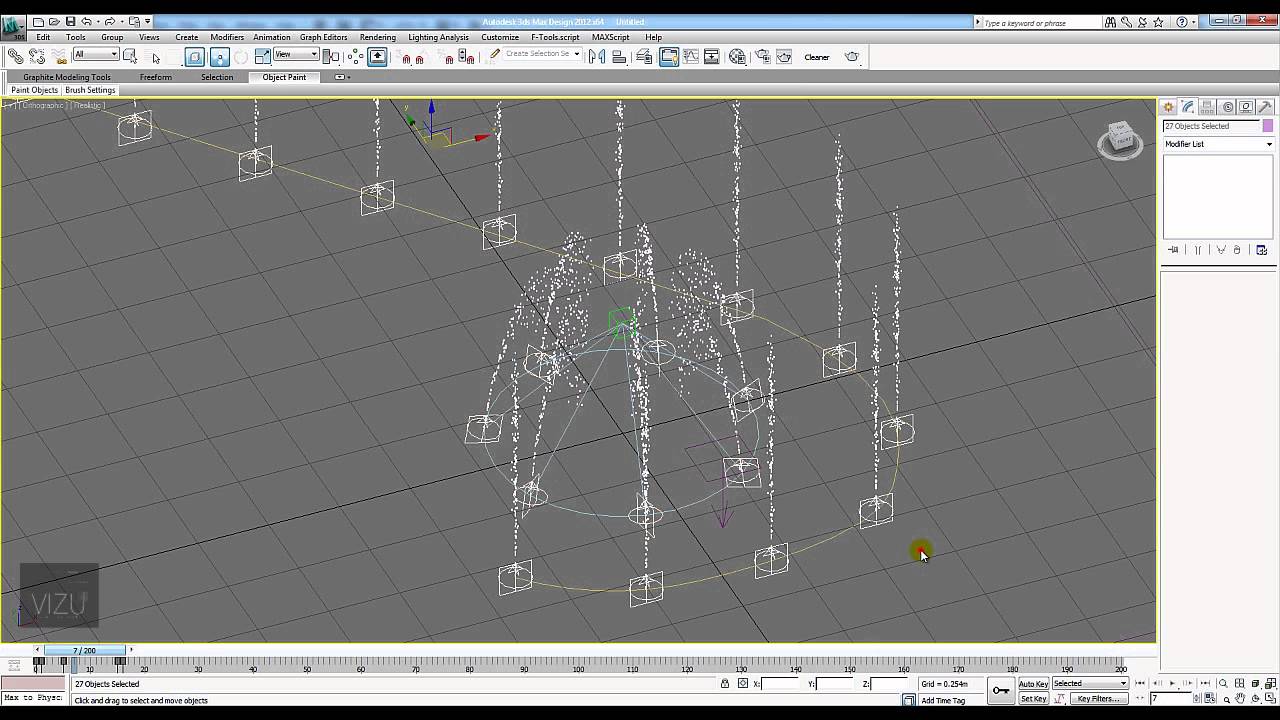Open the Curve Editor icon
Screen dimensions: 1280x720
(690, 57)
